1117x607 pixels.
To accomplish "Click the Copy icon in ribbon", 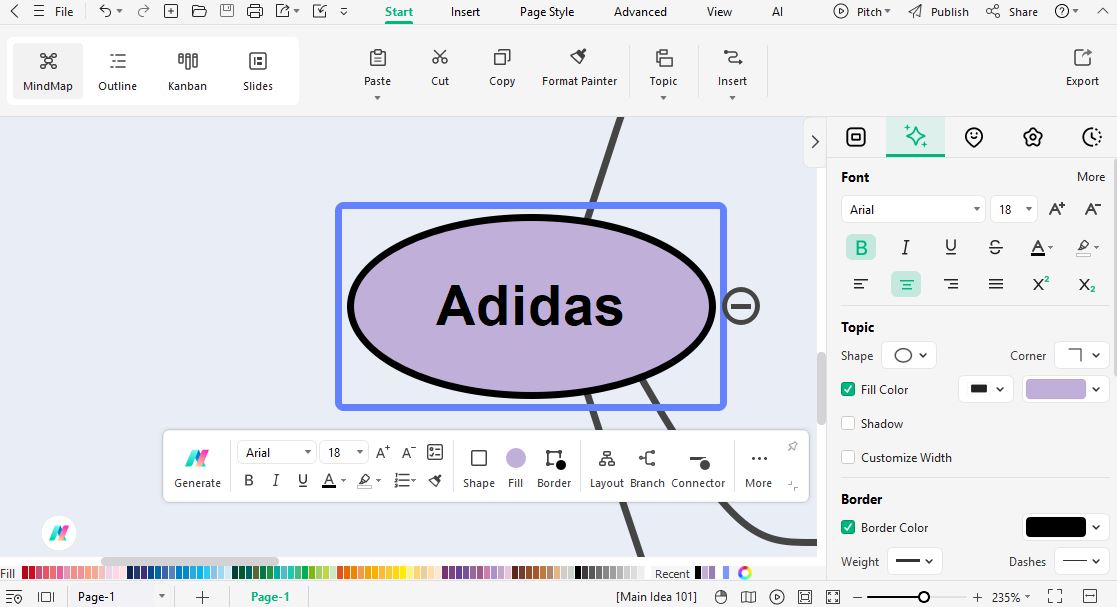I will click(x=502, y=57).
